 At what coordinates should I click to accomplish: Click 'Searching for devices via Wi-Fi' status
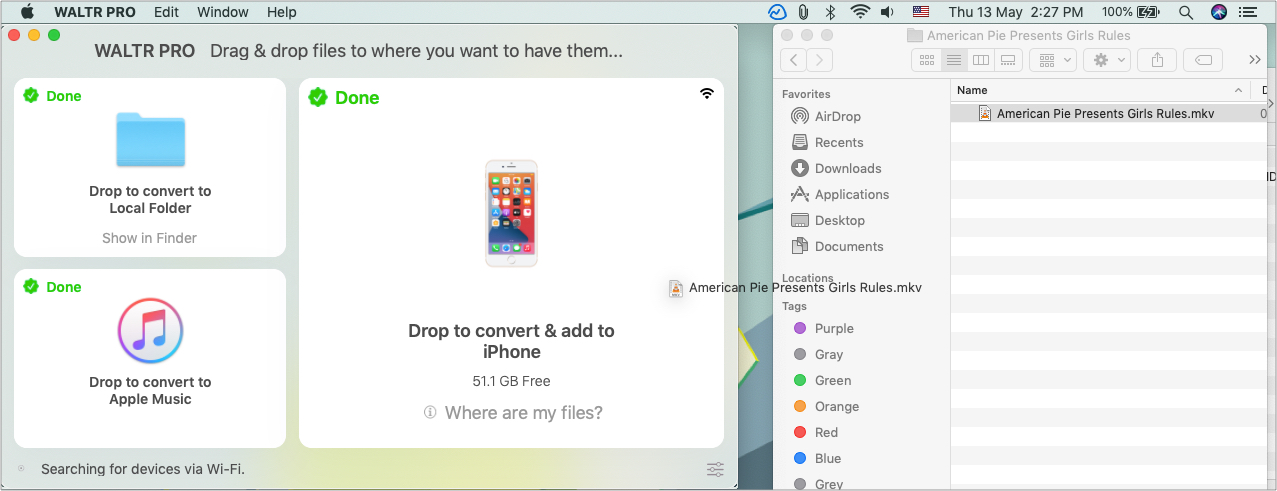click(x=143, y=469)
